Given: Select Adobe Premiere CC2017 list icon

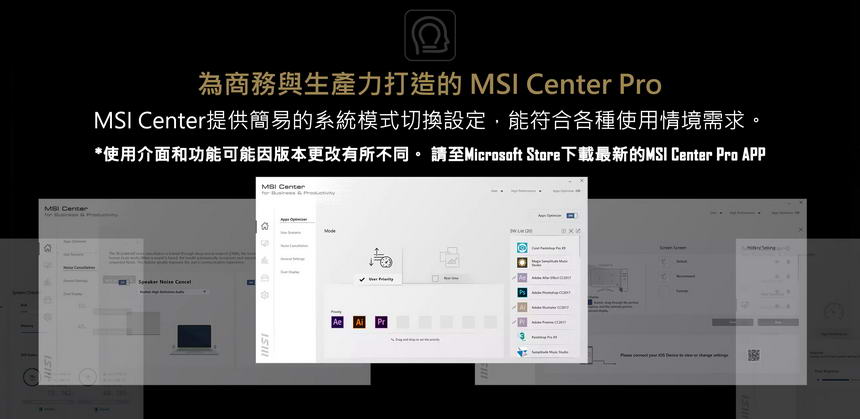Looking at the screenshot, I should click(x=522, y=322).
